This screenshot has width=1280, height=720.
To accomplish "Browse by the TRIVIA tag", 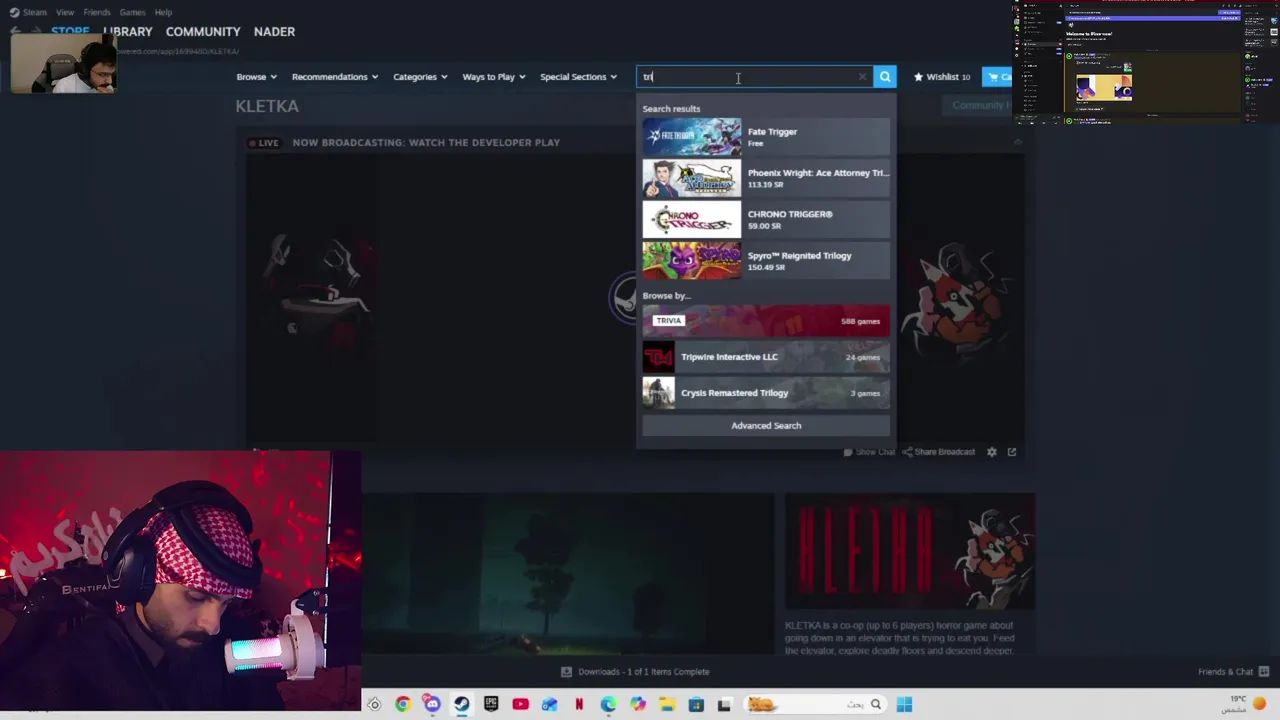I will click(766, 321).
